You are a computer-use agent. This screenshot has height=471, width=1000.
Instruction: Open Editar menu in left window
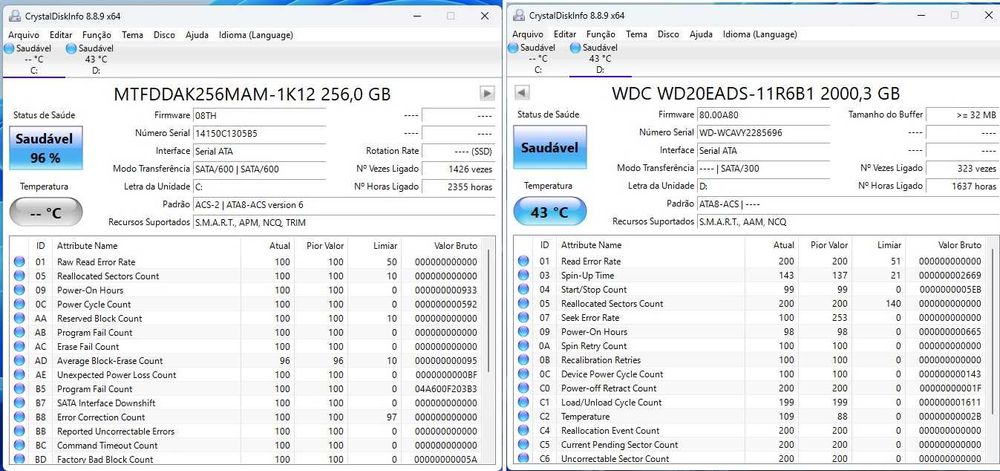click(x=61, y=35)
